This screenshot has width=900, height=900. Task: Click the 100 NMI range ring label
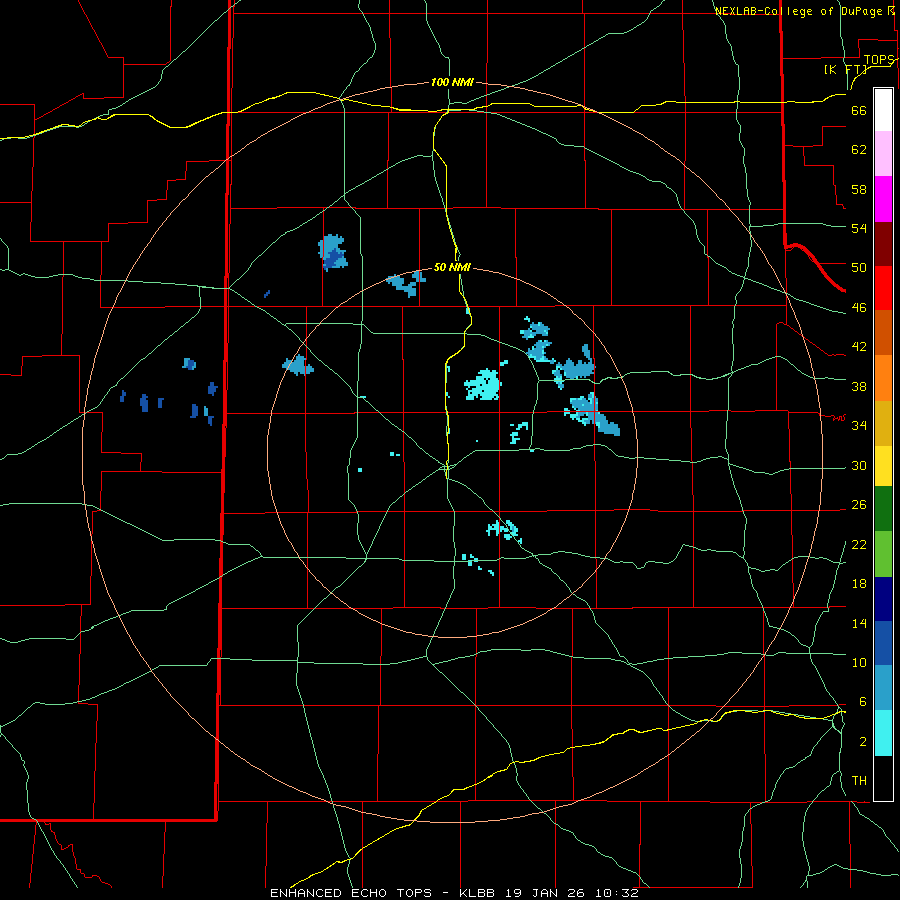(x=452, y=82)
